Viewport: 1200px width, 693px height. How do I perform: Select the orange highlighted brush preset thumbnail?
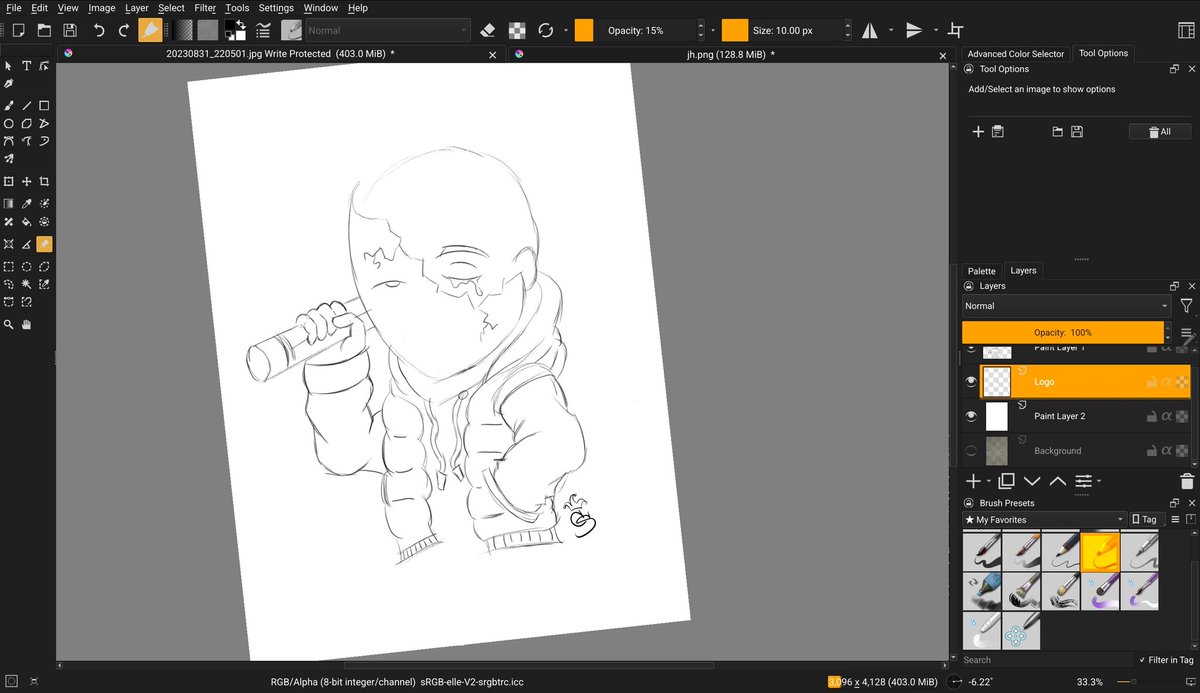click(1100, 551)
